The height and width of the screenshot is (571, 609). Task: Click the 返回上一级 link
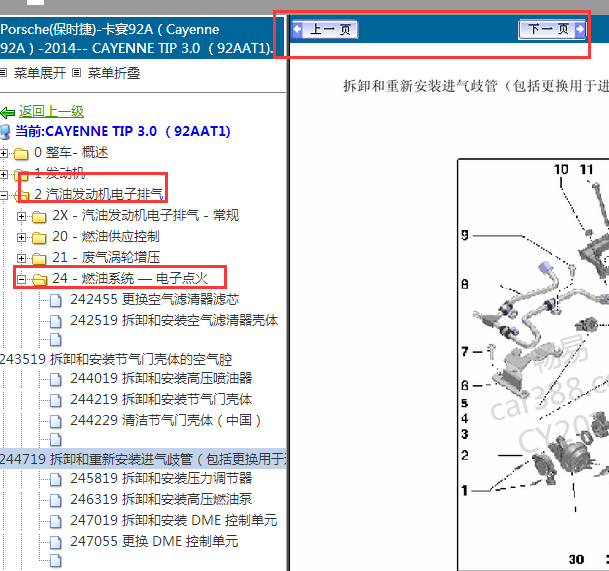(51, 112)
